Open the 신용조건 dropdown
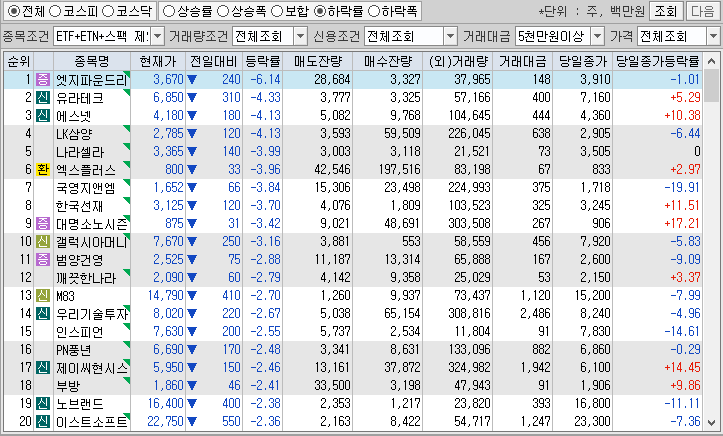723x436 pixels. (x=450, y=36)
